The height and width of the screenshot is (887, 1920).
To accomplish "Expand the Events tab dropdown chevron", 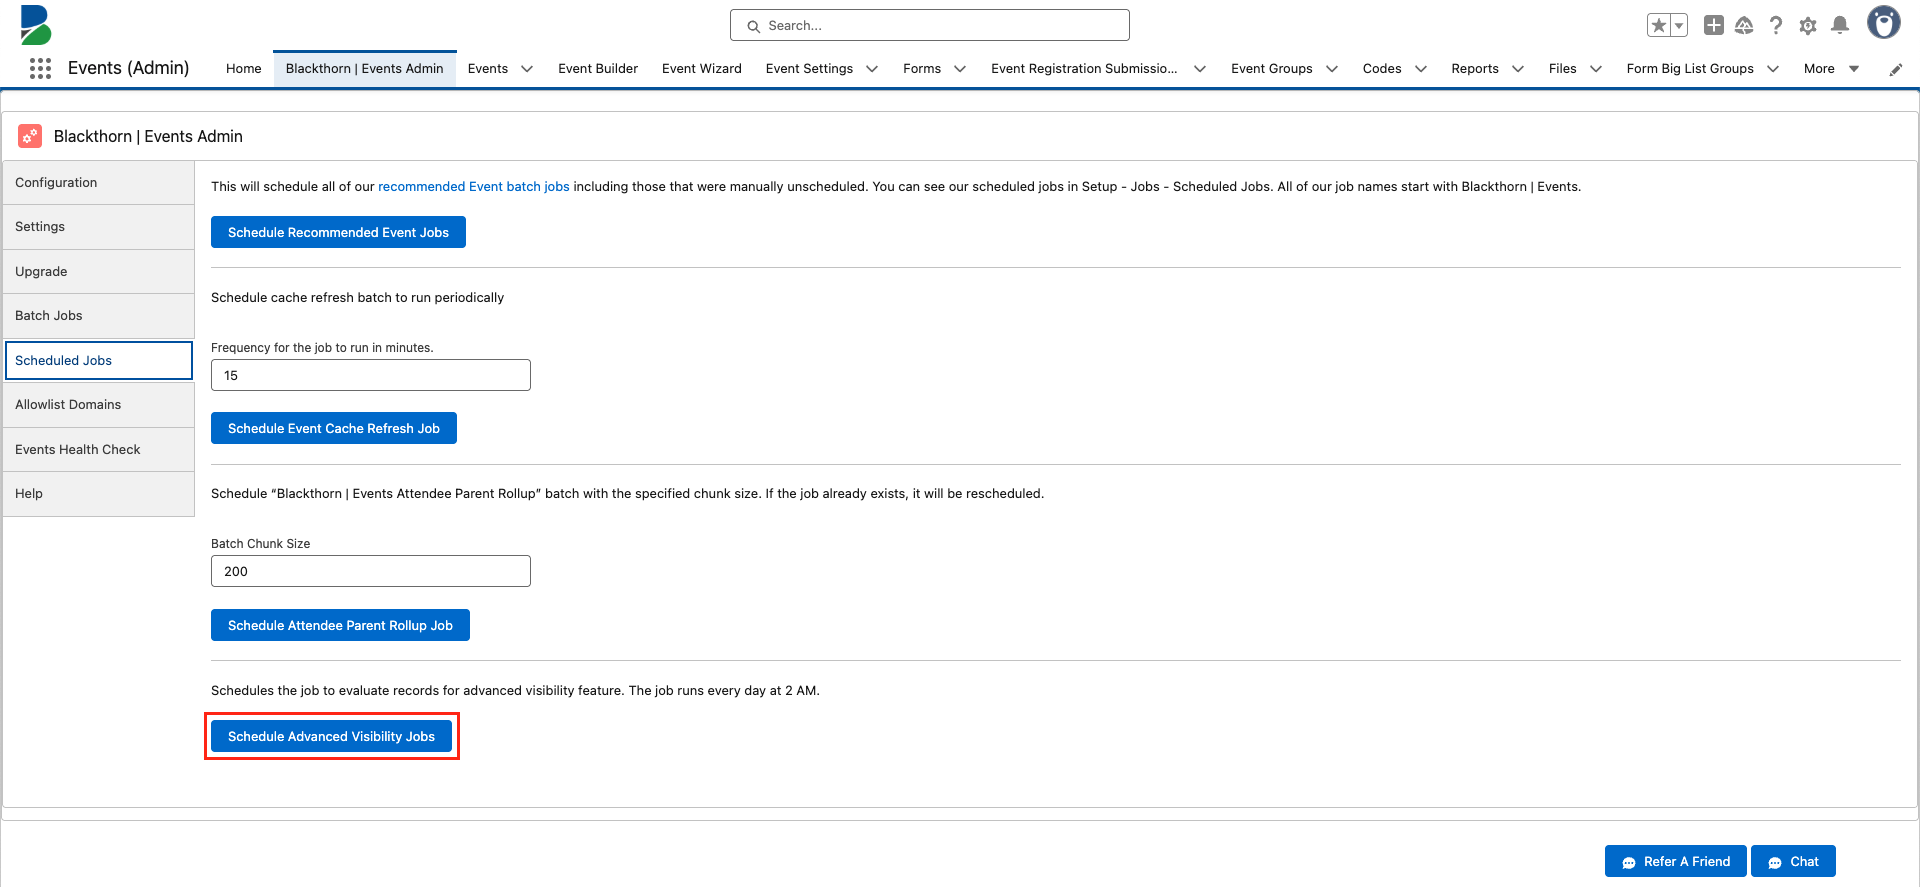I will tap(527, 69).
